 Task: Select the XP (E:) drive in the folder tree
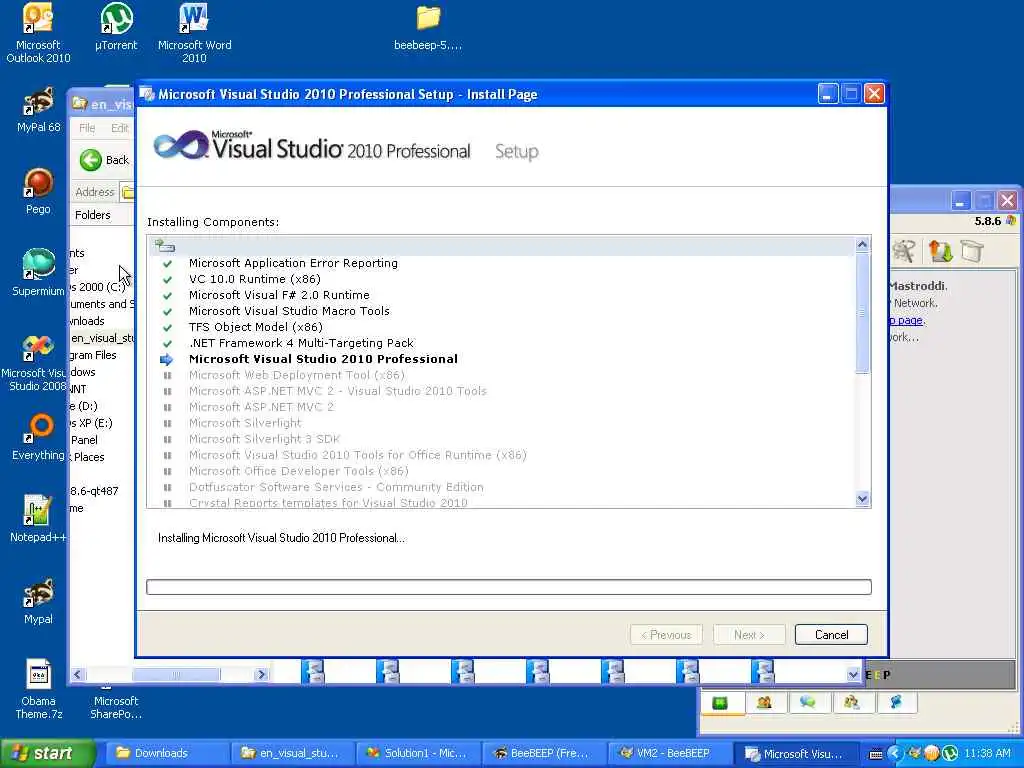click(91, 423)
